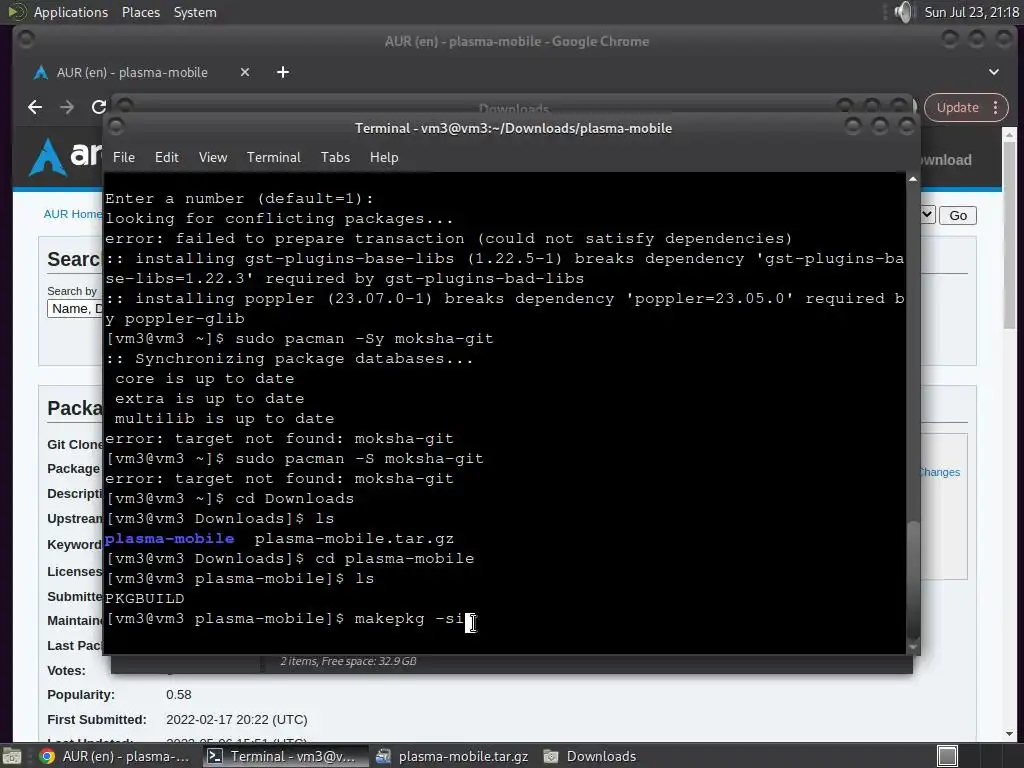The height and width of the screenshot is (768, 1024).
Task: Click Popularity value 0.58
Action: tap(178, 695)
